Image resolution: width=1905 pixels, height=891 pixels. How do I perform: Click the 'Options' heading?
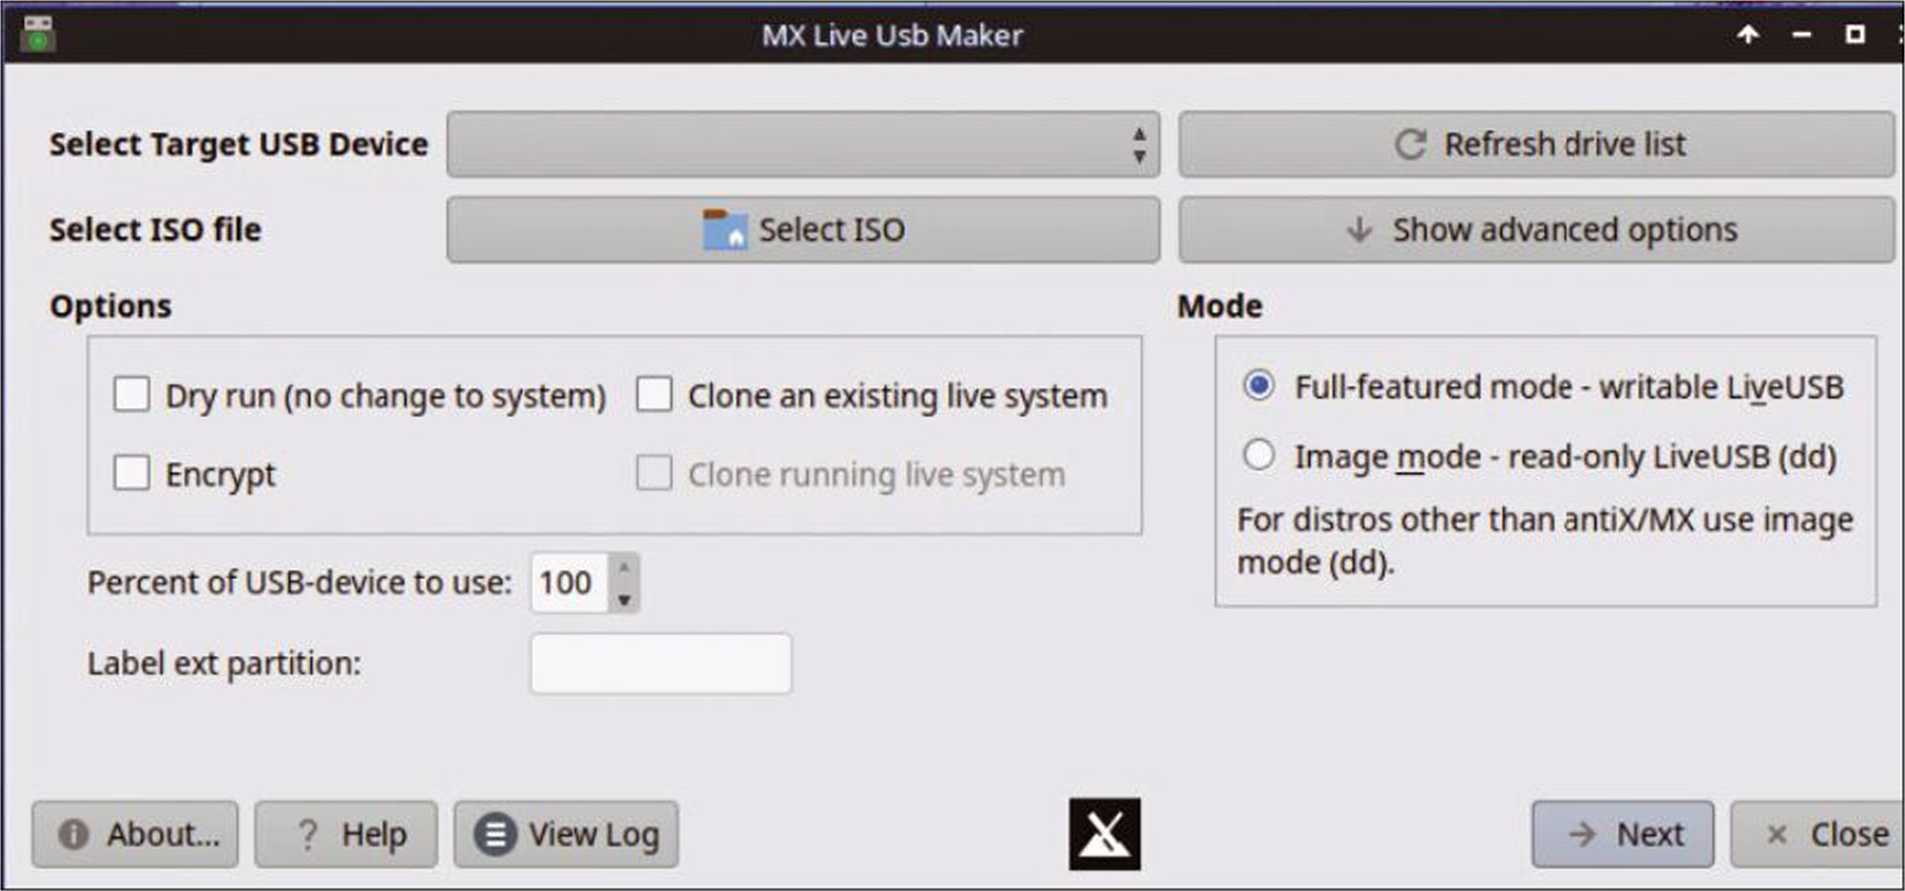pyautogui.click(x=110, y=306)
